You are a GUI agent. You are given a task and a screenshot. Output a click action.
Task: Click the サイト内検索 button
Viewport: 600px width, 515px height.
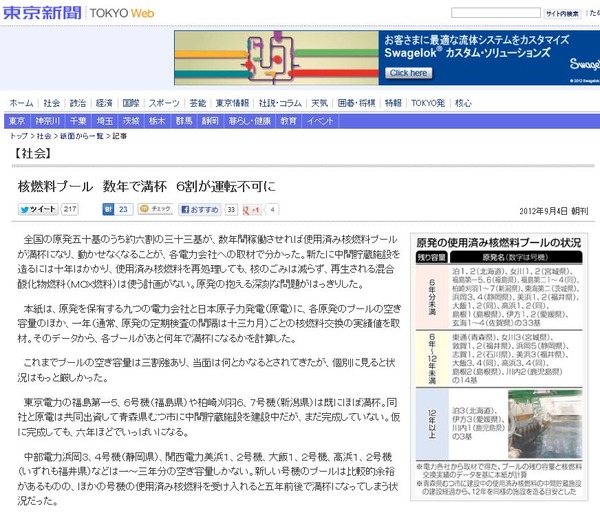click(x=562, y=13)
